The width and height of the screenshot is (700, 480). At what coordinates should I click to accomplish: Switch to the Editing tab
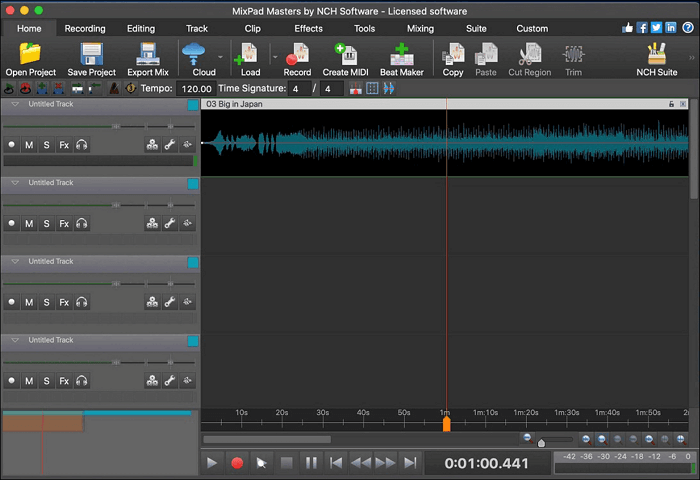tap(141, 29)
